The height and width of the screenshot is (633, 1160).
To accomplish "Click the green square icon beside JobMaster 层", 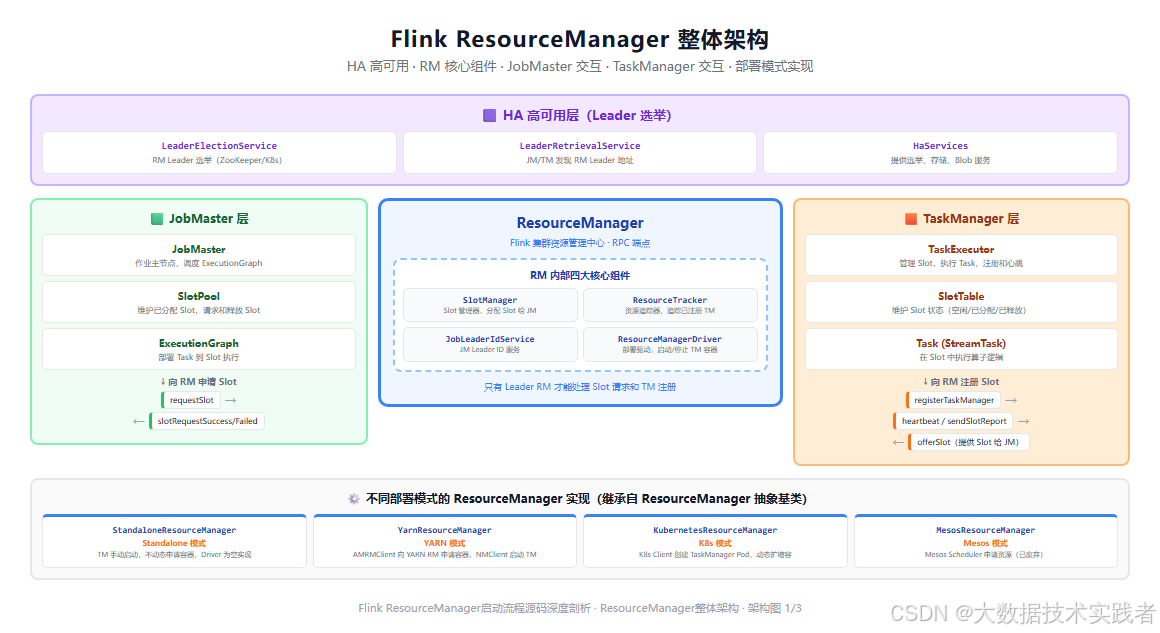I will (157, 219).
